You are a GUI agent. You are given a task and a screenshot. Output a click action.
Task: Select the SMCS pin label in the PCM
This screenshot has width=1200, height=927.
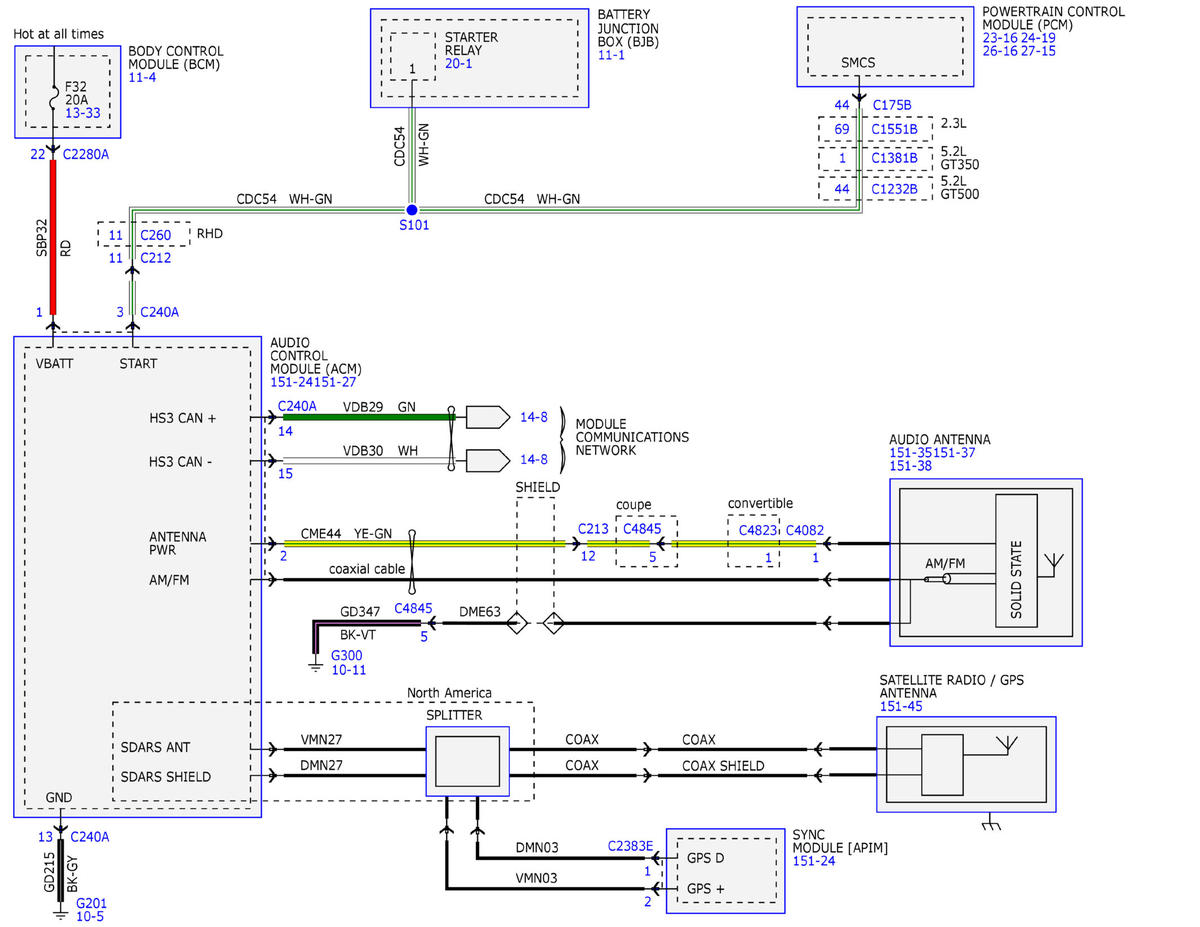[x=858, y=62]
